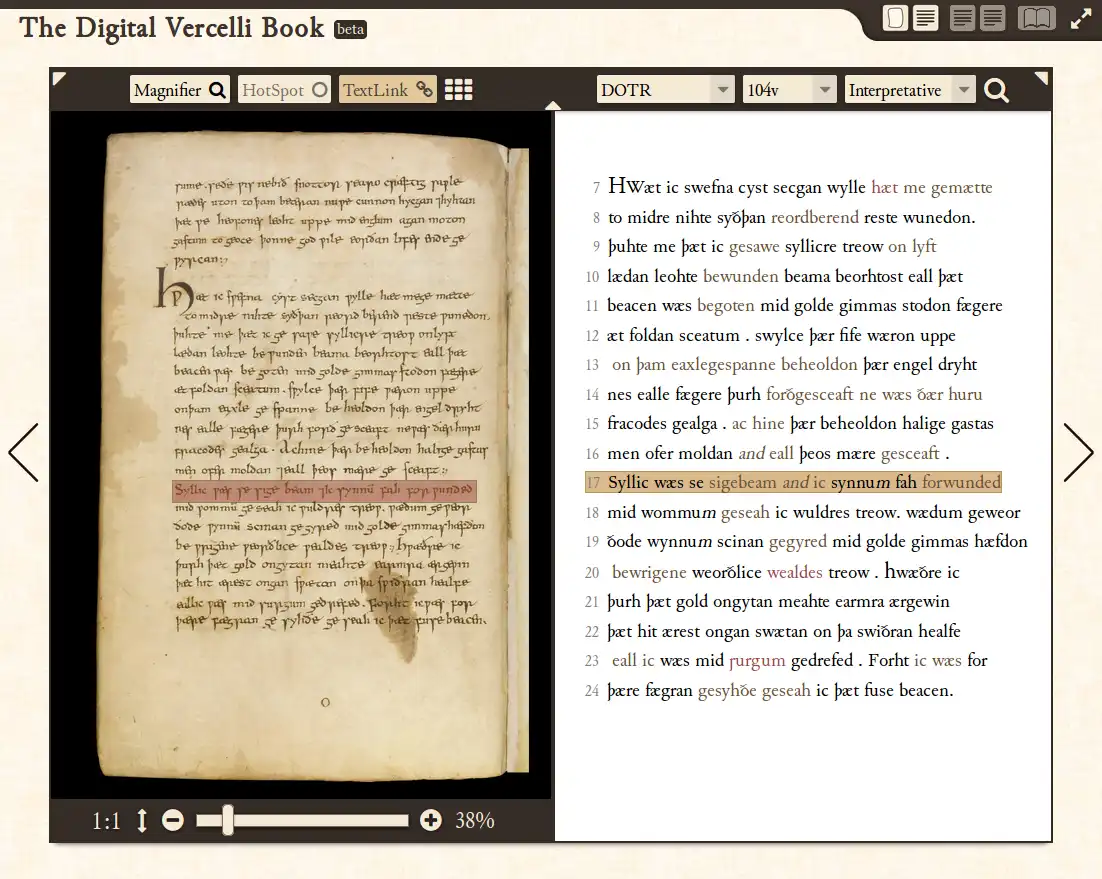The height and width of the screenshot is (879, 1102).
Task: Click the 38% zoom level value
Action: click(x=474, y=820)
